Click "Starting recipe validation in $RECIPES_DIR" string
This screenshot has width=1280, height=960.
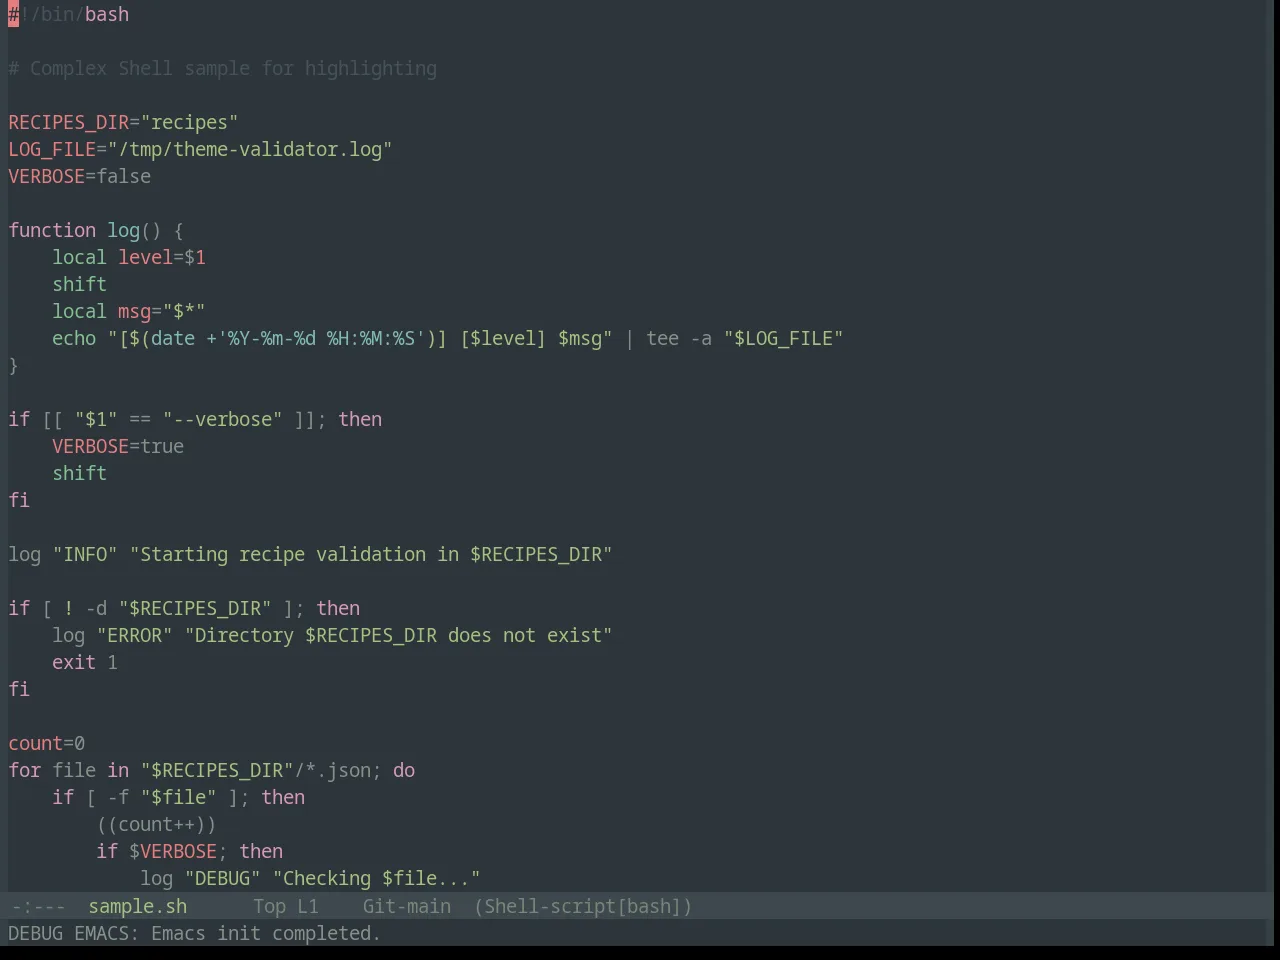pyautogui.click(x=371, y=554)
